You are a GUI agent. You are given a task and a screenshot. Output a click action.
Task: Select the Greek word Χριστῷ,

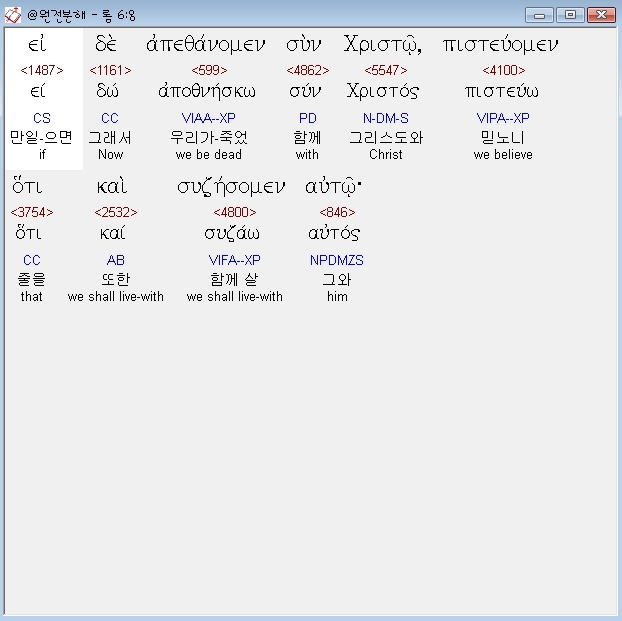pyautogui.click(x=382, y=44)
